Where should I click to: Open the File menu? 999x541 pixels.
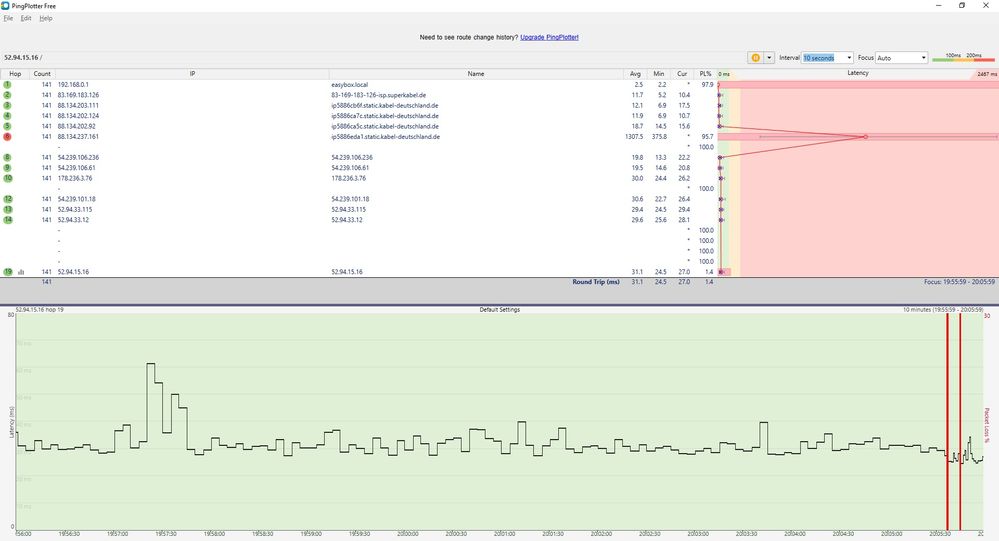tap(8, 18)
